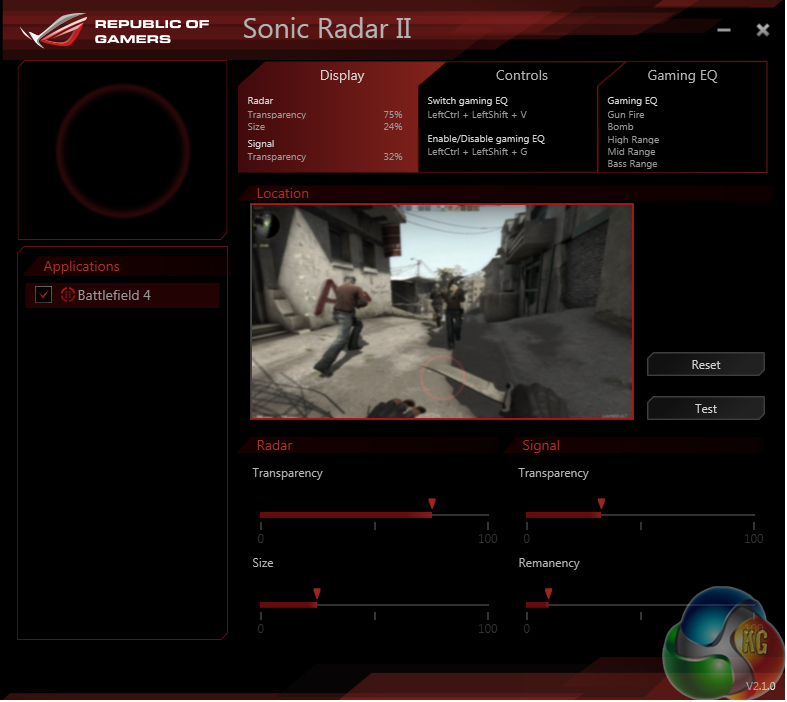Click the Radar Size slider handle
This screenshot has height=702, width=787.
click(x=316, y=595)
